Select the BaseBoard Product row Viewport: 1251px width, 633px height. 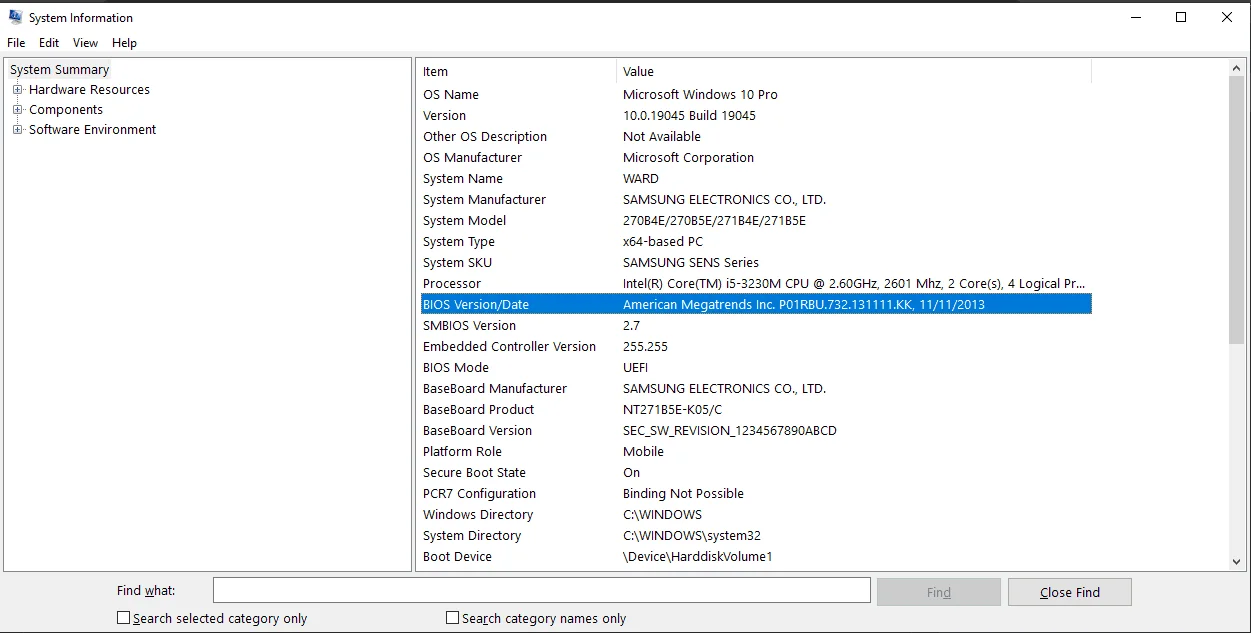point(756,409)
